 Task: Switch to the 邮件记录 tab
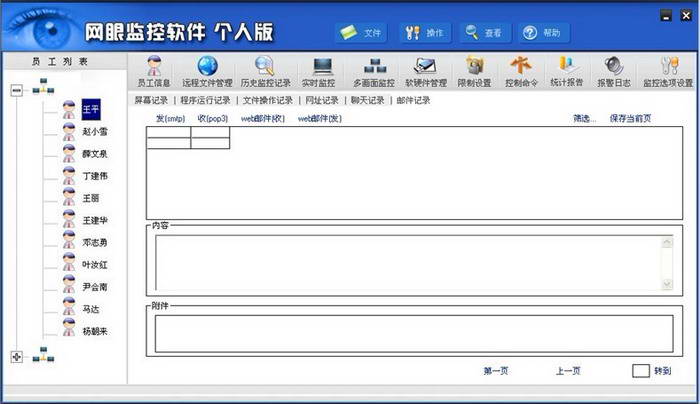(x=413, y=100)
